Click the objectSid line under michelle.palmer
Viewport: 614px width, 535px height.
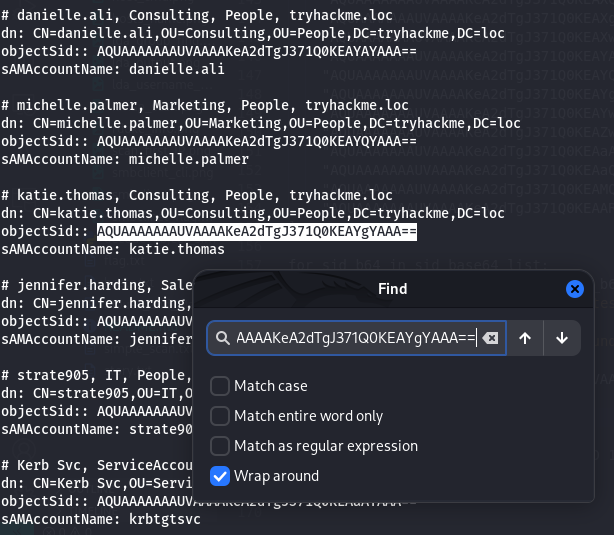point(208,141)
